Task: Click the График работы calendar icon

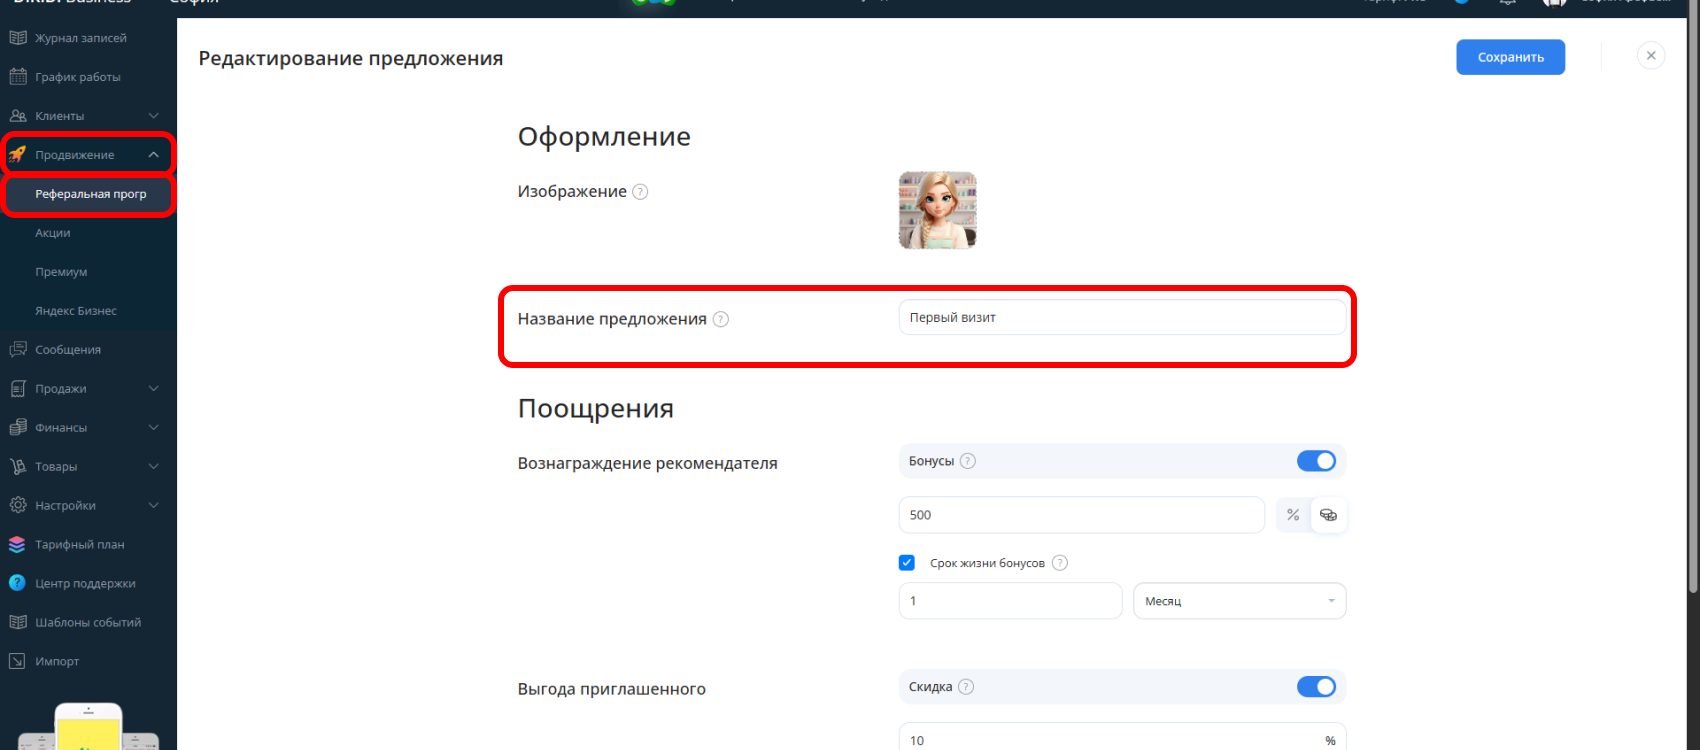Action: tap(18, 77)
